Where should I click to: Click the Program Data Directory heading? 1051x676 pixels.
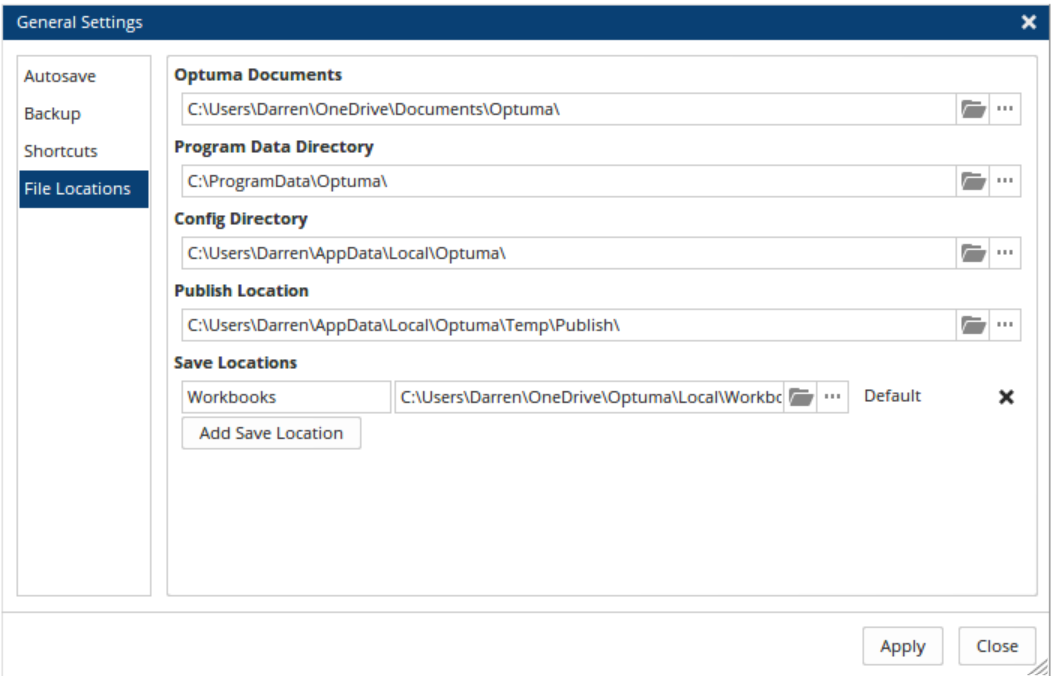pos(273,147)
